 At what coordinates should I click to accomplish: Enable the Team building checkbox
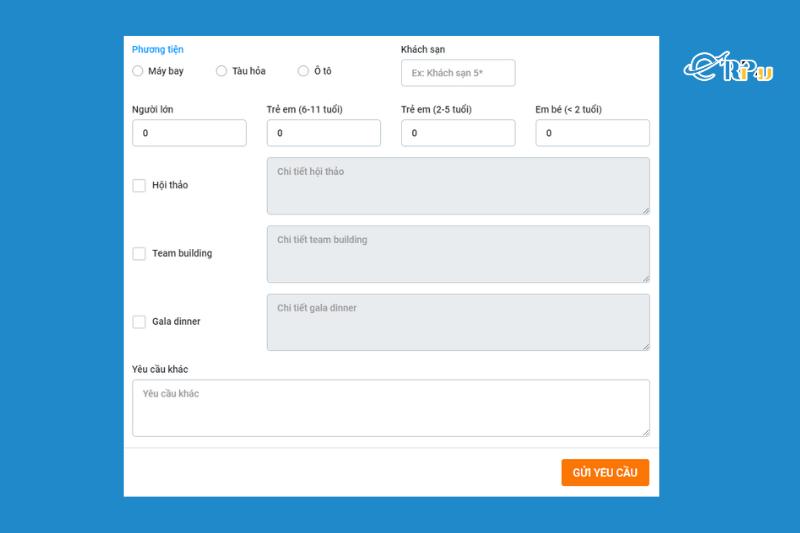139,254
